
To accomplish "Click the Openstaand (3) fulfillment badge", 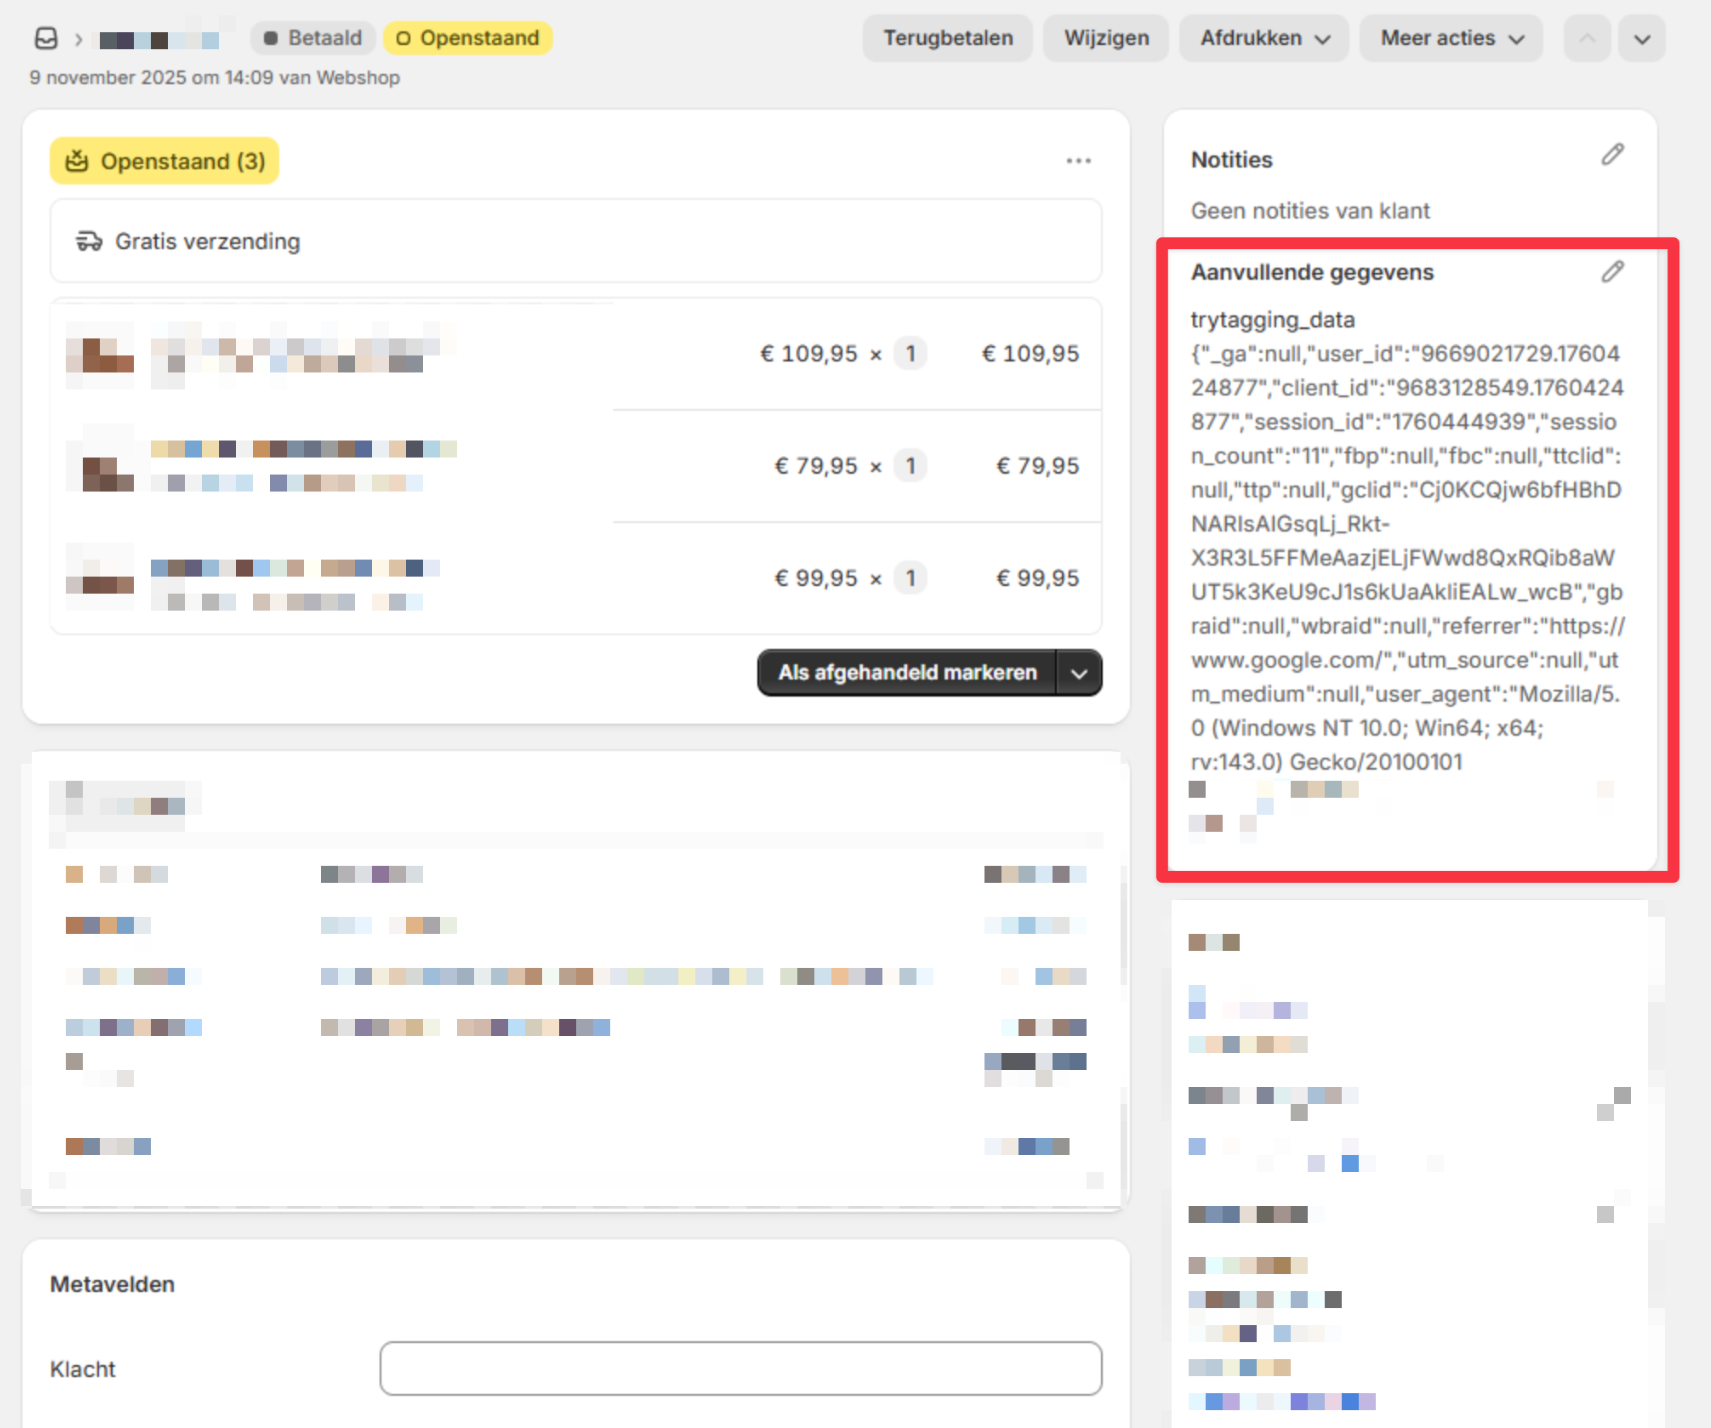I will pyautogui.click(x=165, y=161).
